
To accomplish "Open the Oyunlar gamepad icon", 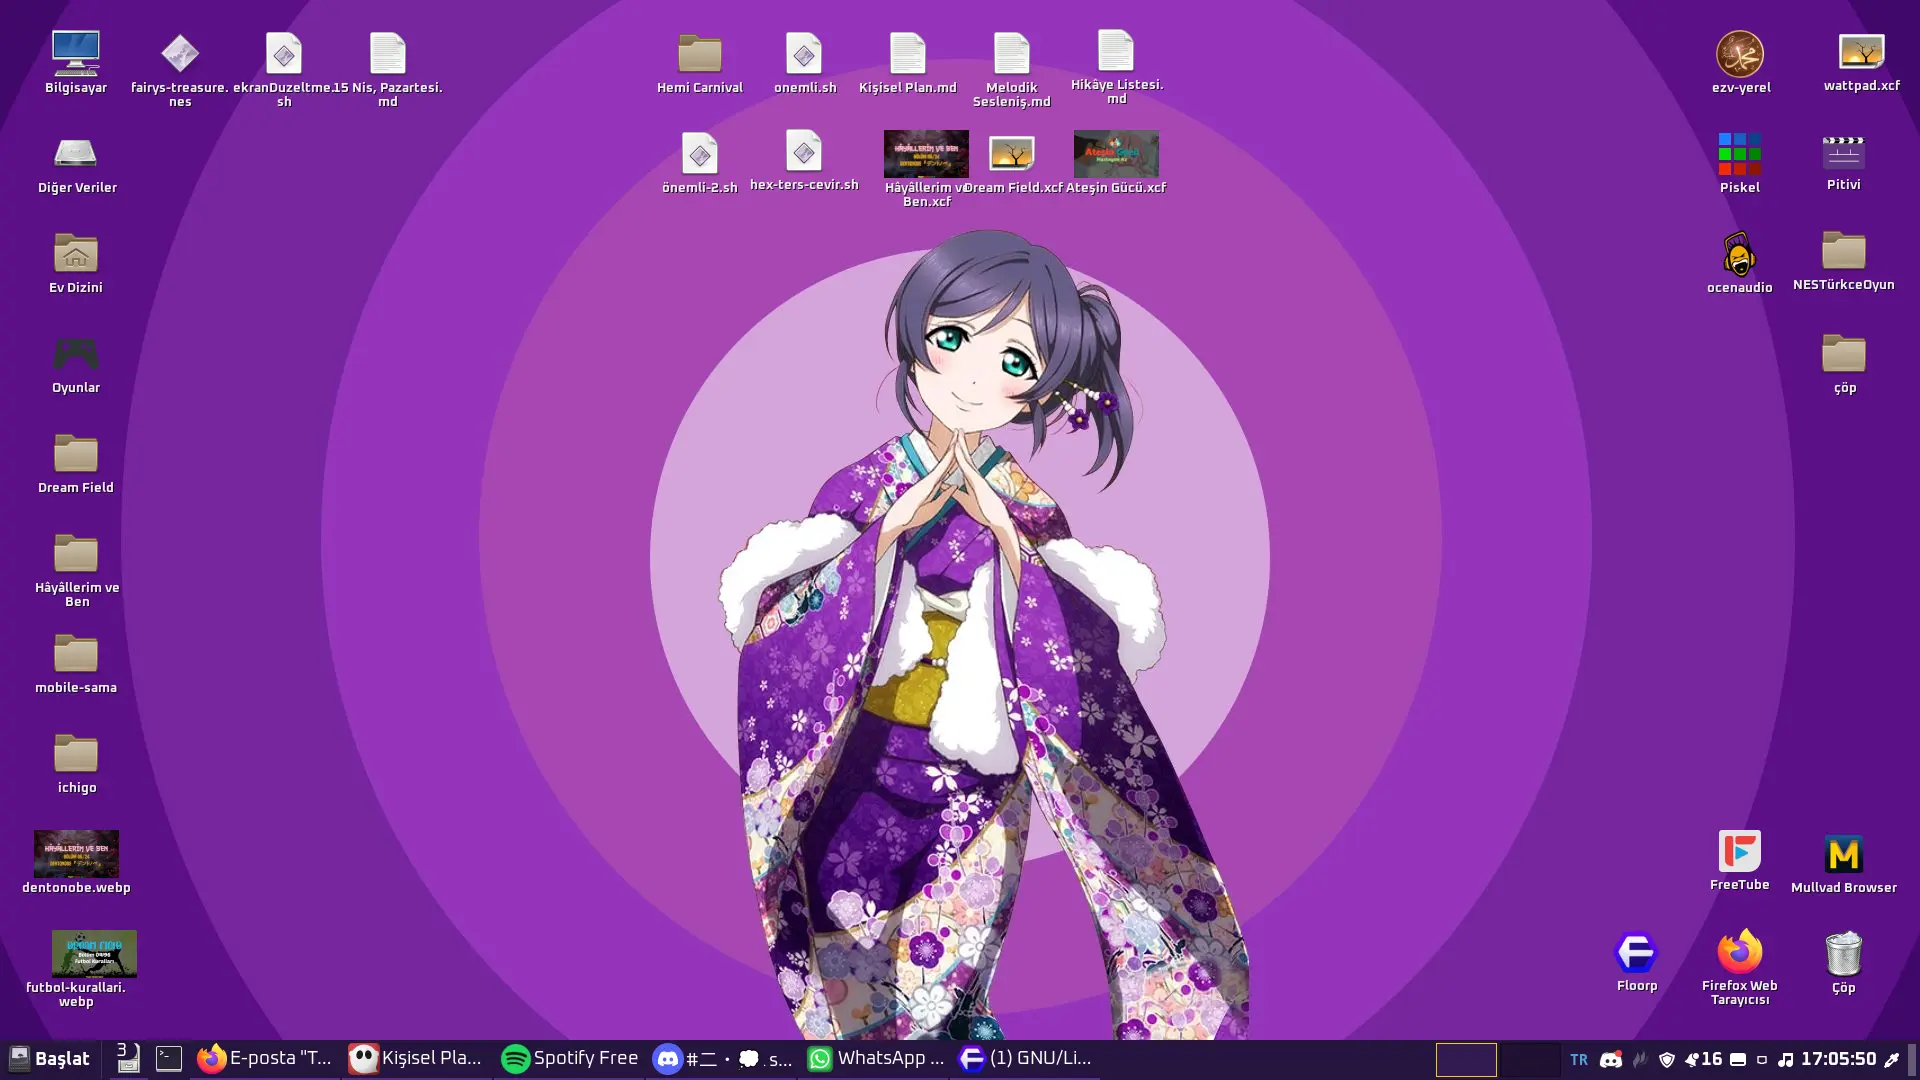I will click(76, 354).
